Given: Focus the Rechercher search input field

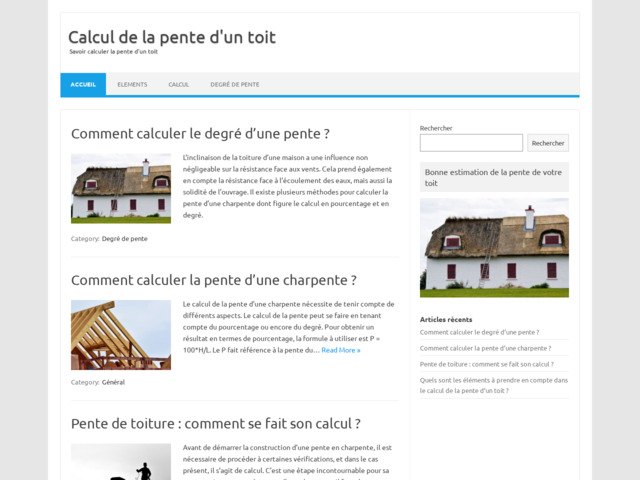Looking at the screenshot, I should (x=471, y=143).
